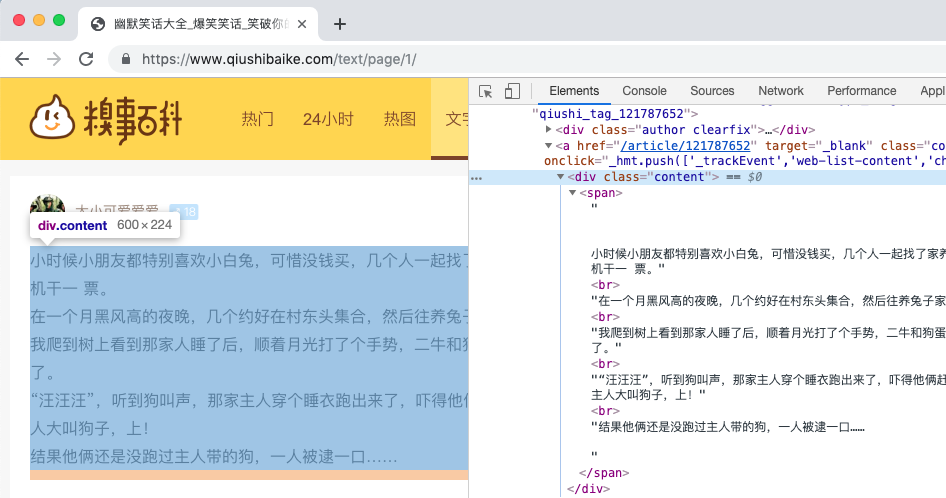
Task: Open the 热门 navigation item
Action: click(x=258, y=119)
